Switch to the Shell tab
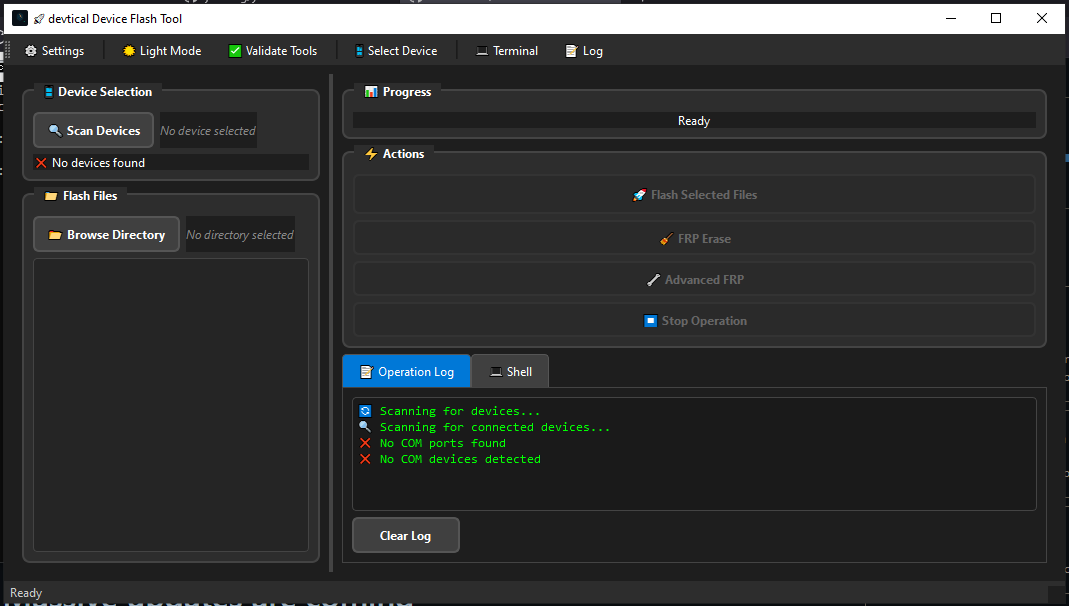Screen dimensions: 1069x606 tap(510, 372)
